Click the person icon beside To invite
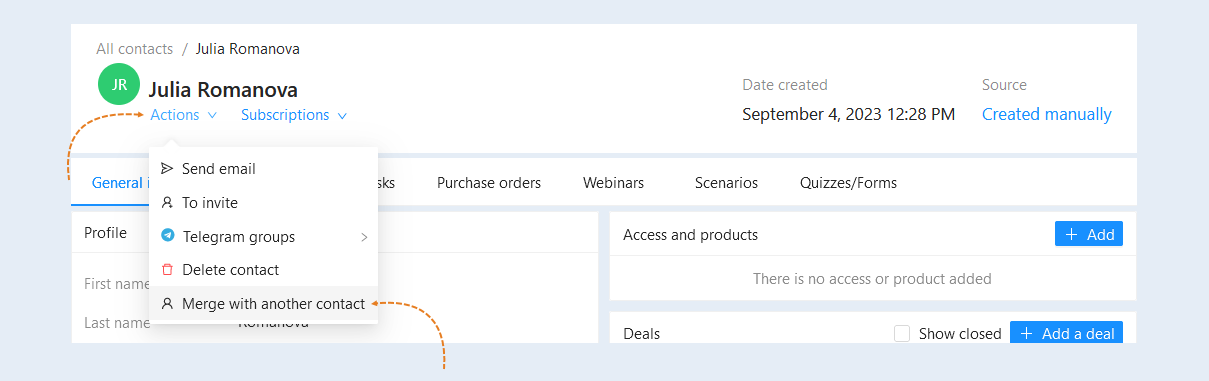Viewport: 1209px width, 381px height. click(x=167, y=203)
